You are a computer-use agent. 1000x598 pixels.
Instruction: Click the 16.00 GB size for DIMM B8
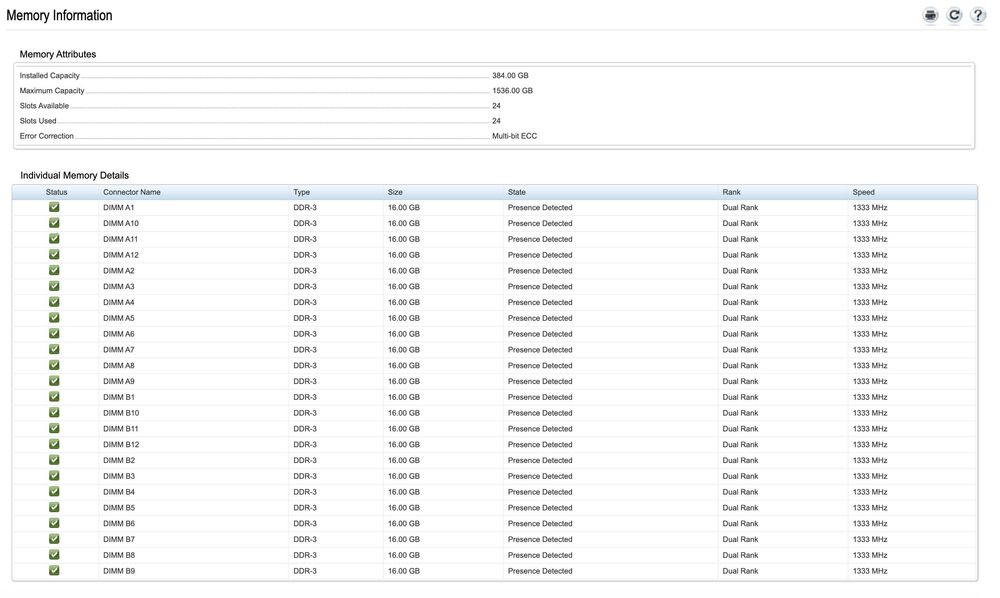(x=404, y=555)
